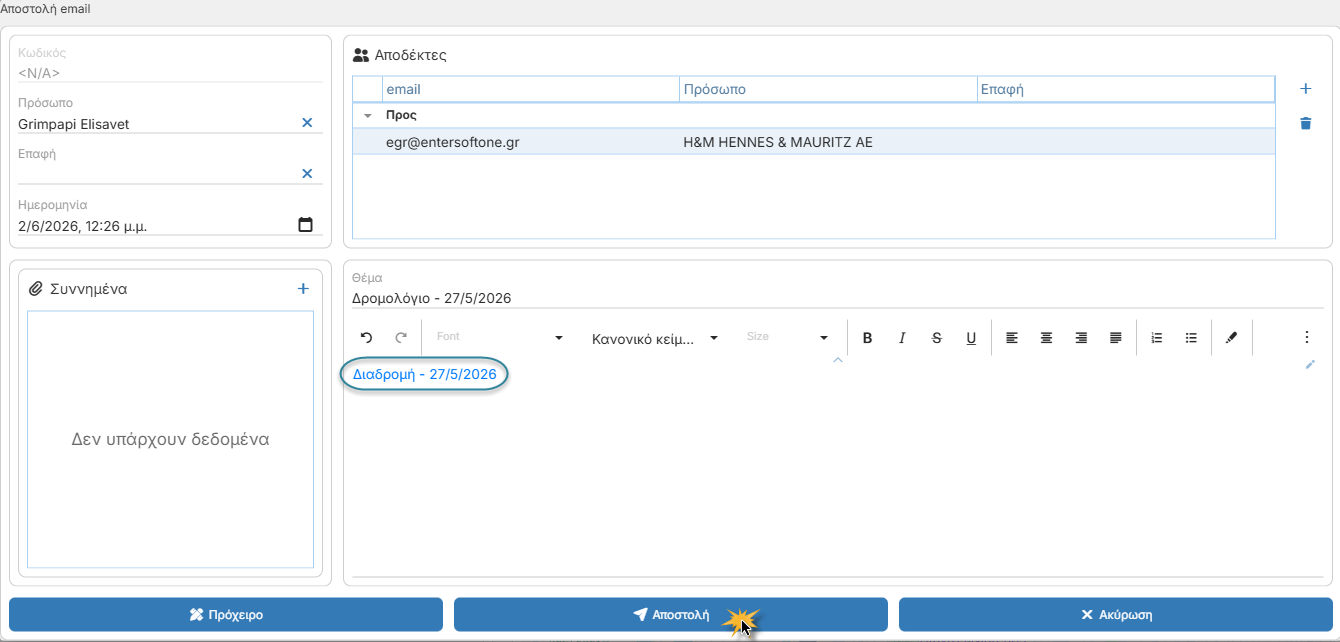Edit the Θέμα subject field
Viewport: 1340px width, 642px height.
[x=837, y=298]
